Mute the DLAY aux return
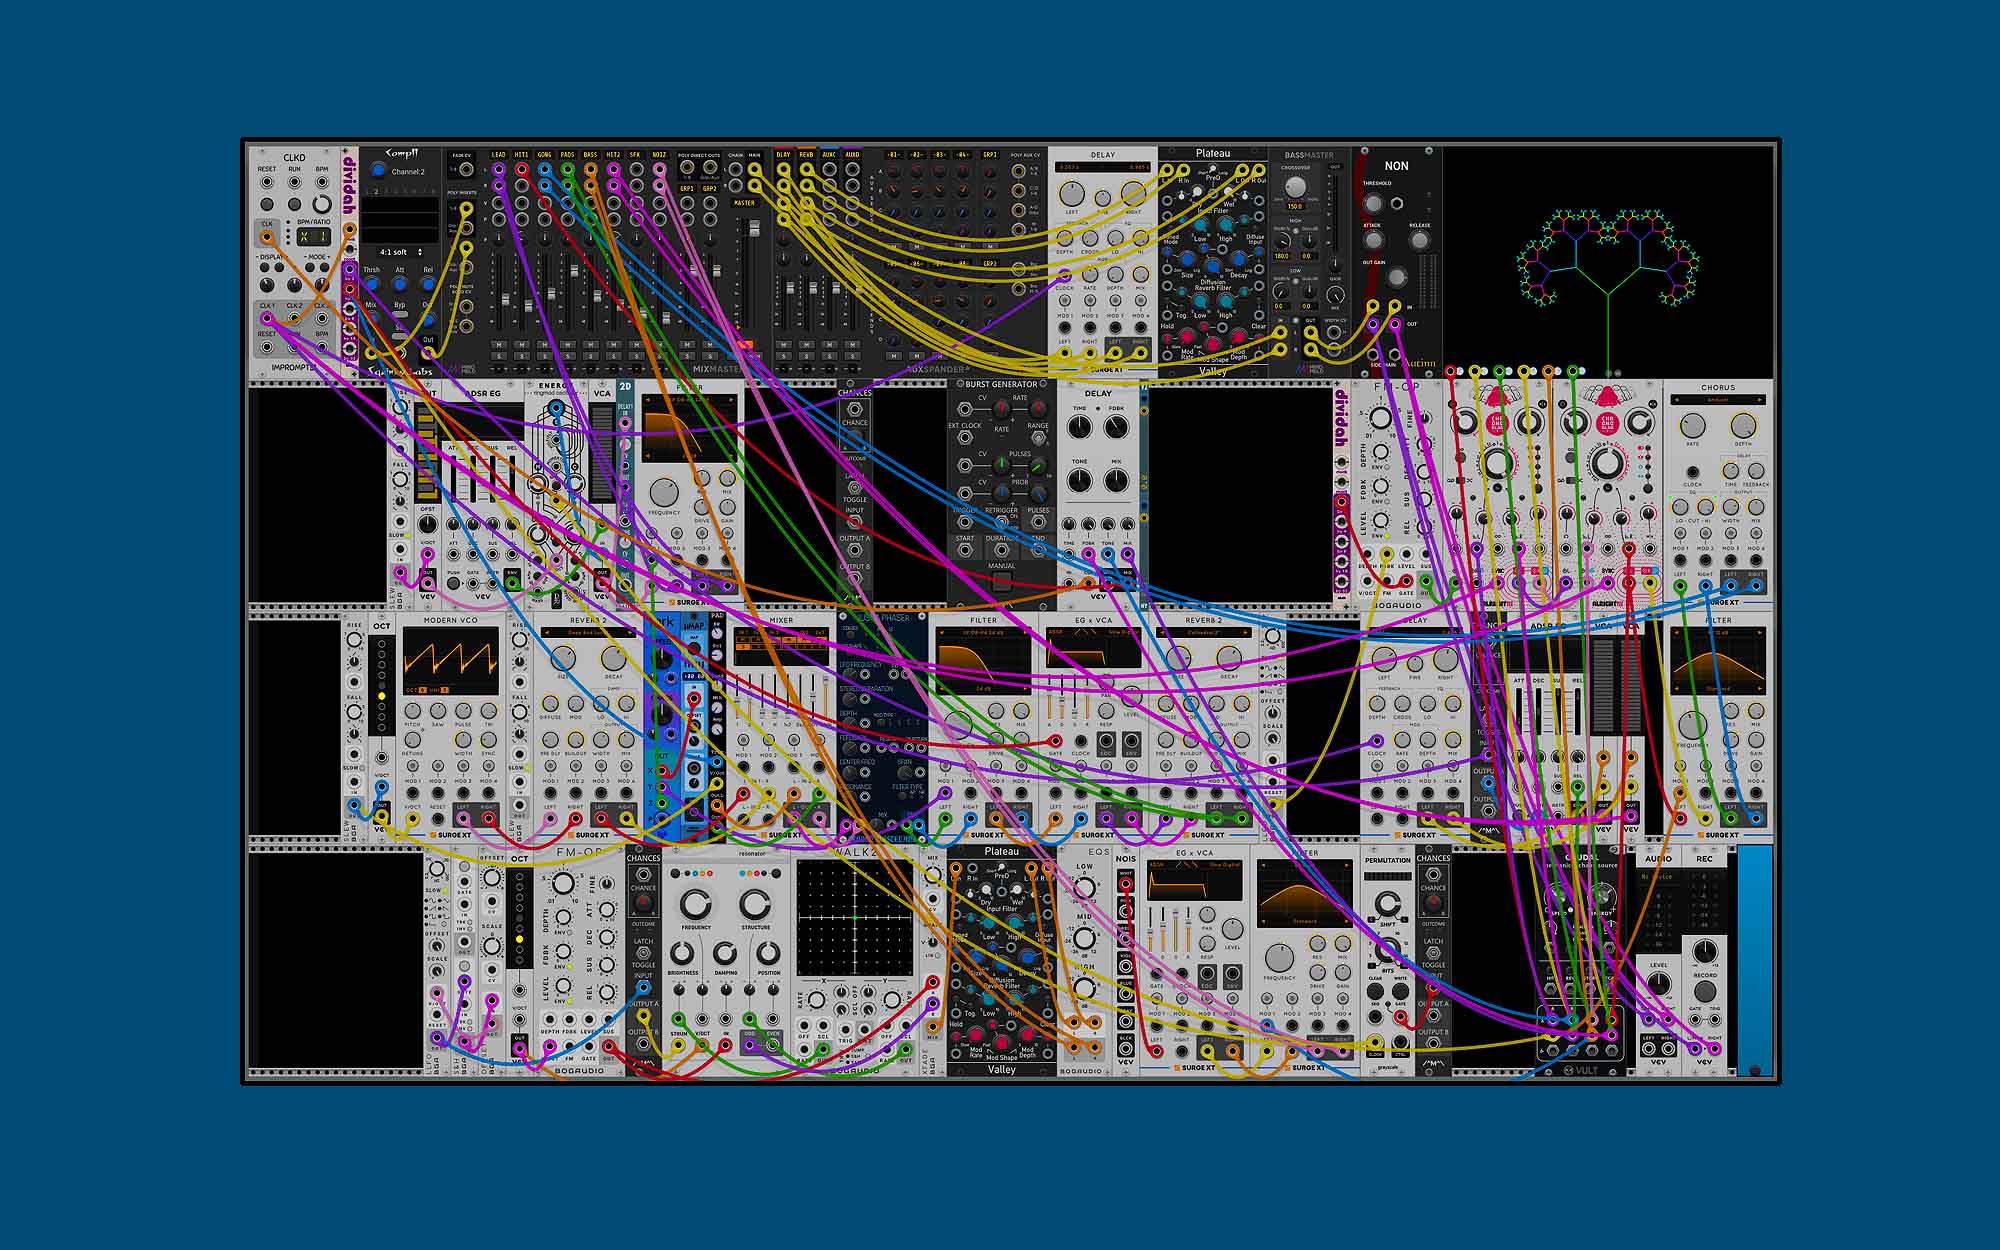This screenshot has width=2000, height=1250. [784, 345]
